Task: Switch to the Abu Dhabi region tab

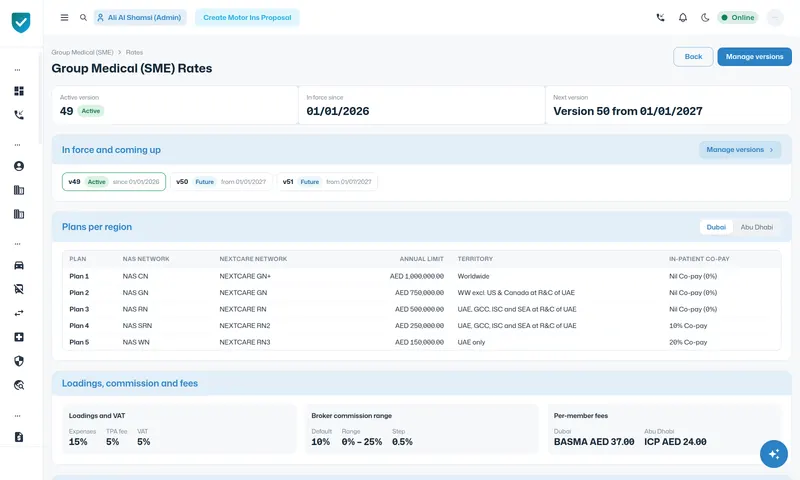Action: (756, 227)
